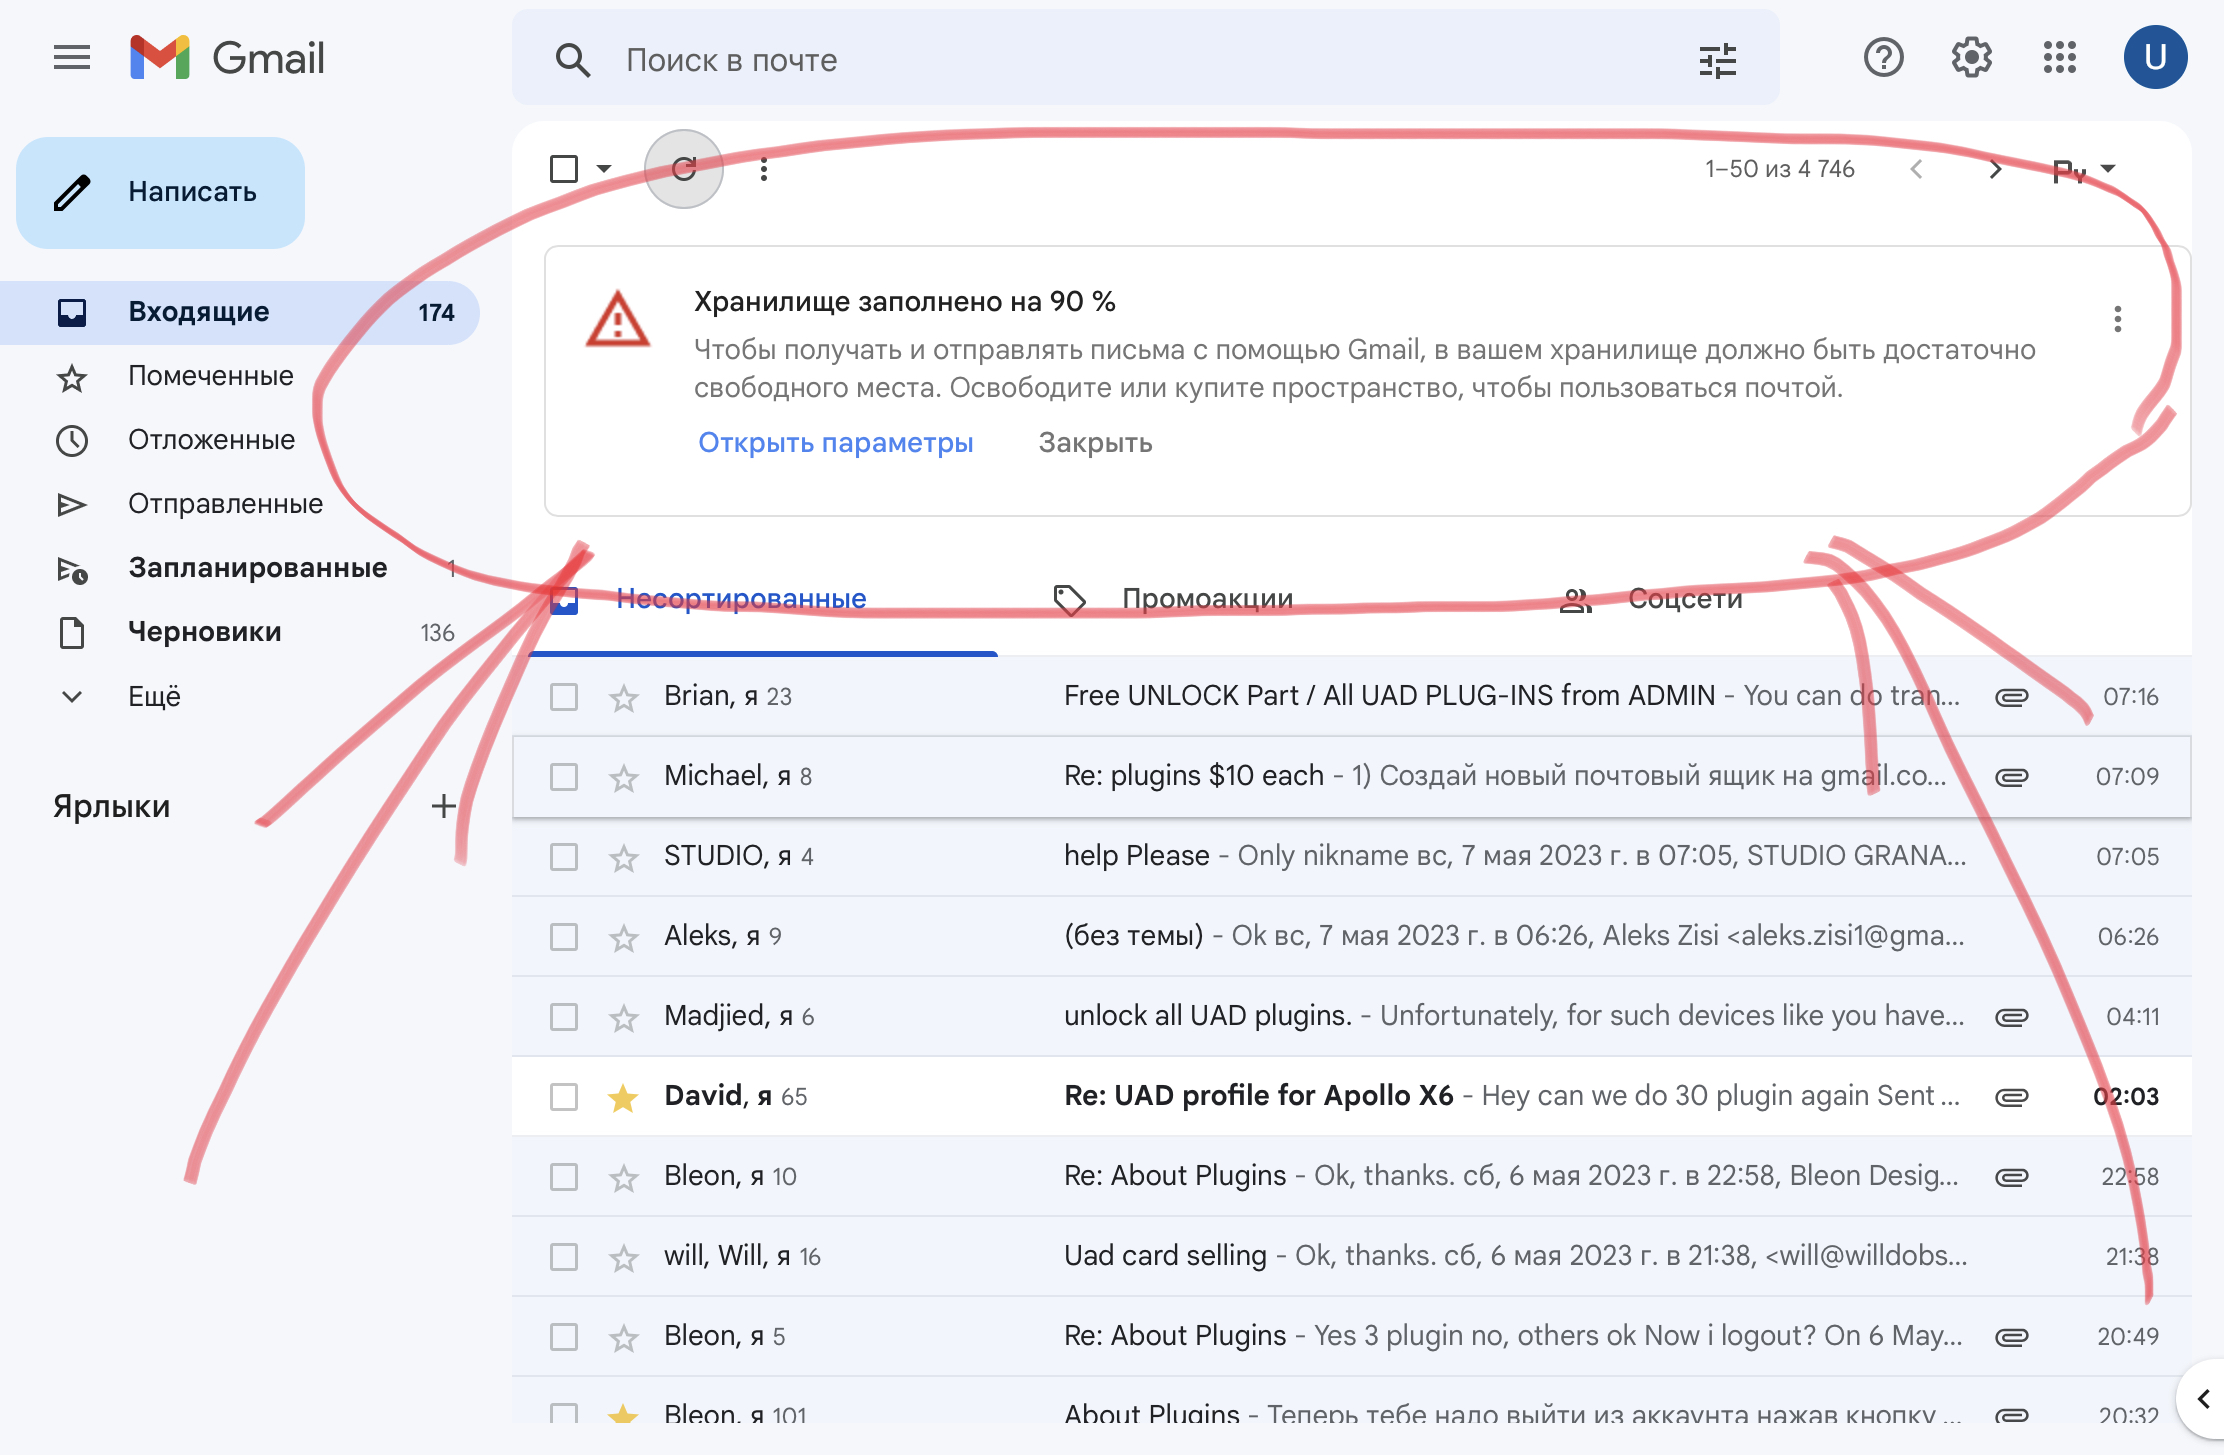This screenshot has width=2224, height=1455.
Task: Select the David email checkbox
Action: click(564, 1097)
